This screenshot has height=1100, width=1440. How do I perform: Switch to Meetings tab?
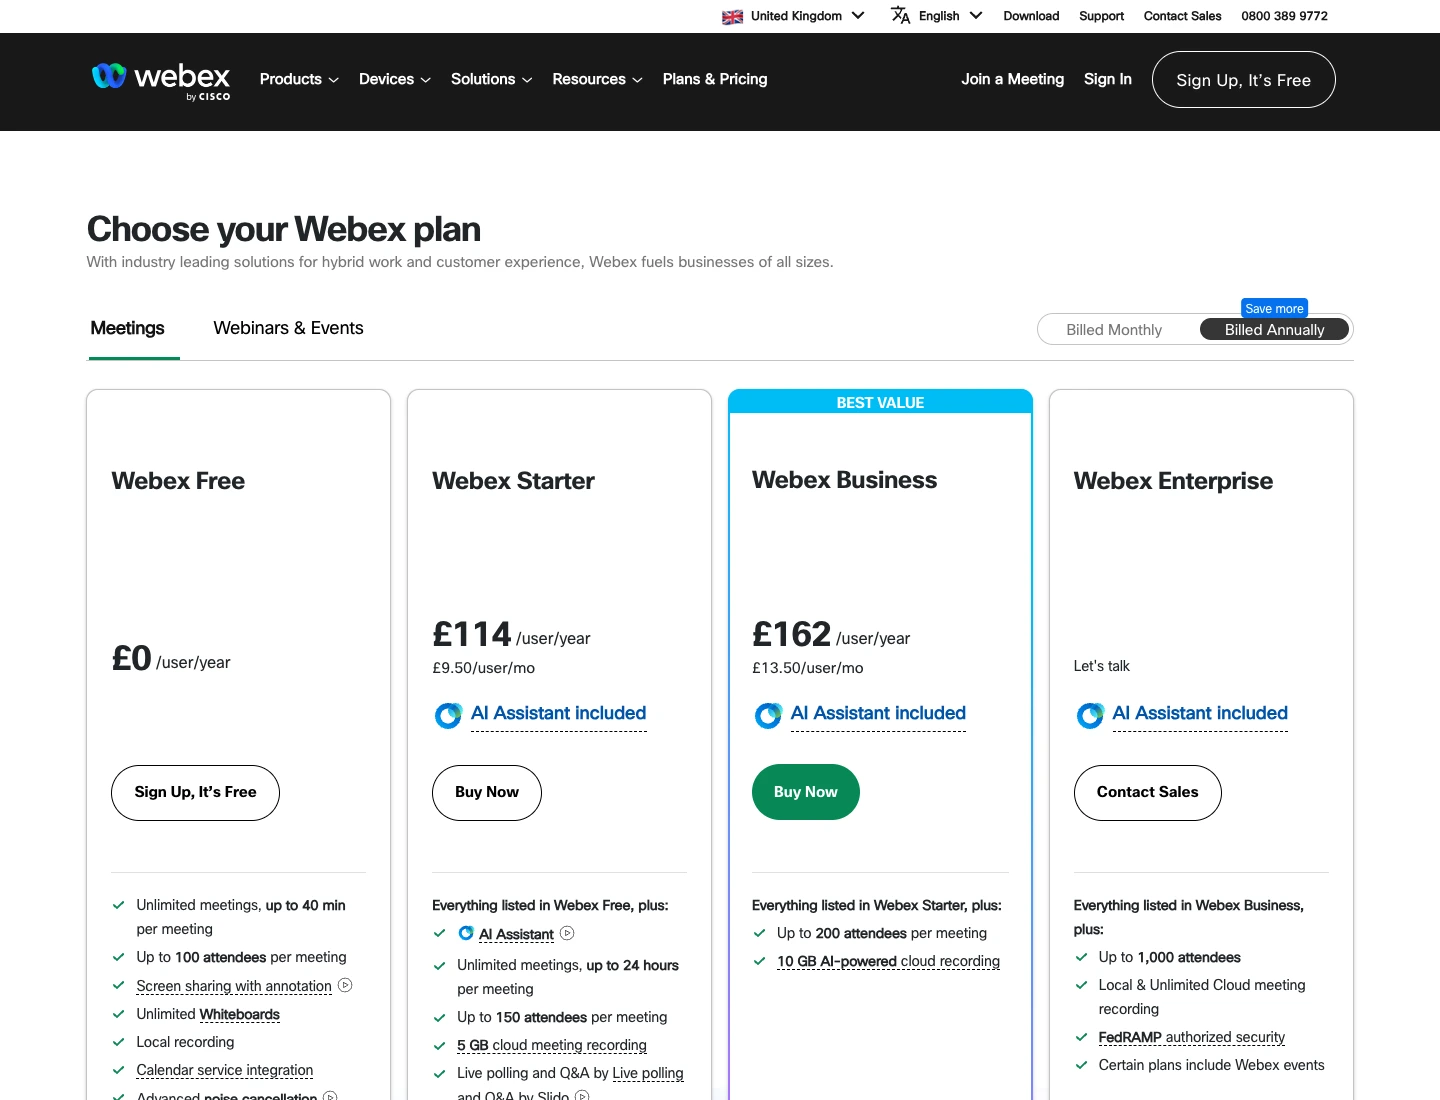coord(127,328)
